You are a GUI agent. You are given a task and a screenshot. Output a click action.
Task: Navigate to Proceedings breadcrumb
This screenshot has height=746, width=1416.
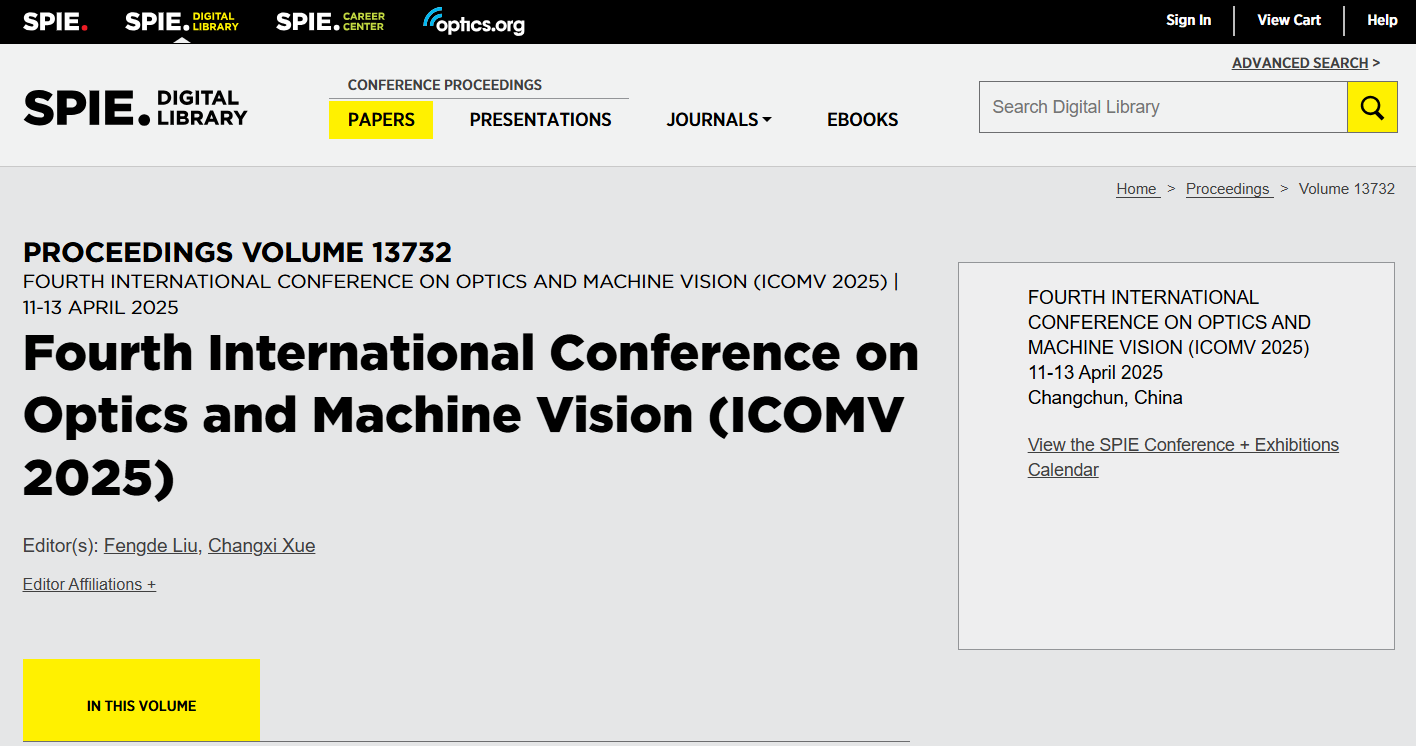coord(1229,189)
